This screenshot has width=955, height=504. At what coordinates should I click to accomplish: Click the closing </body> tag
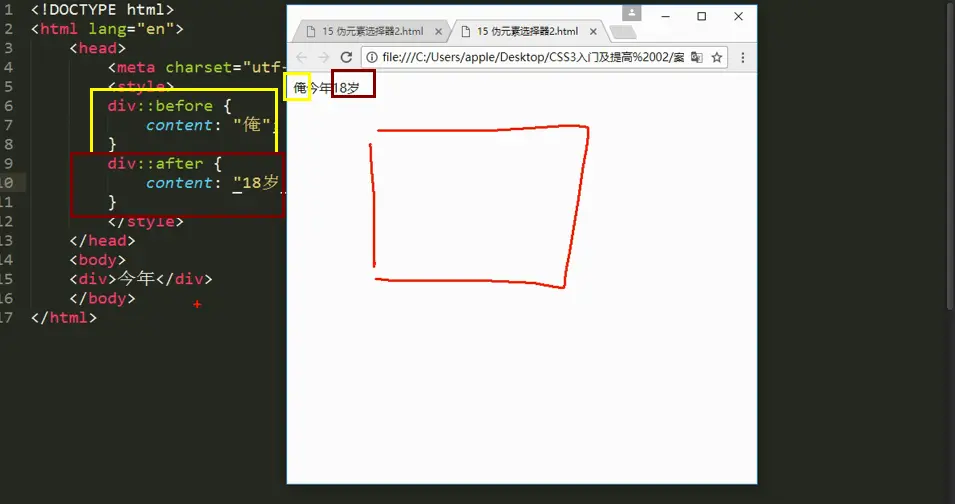[x=102, y=299]
